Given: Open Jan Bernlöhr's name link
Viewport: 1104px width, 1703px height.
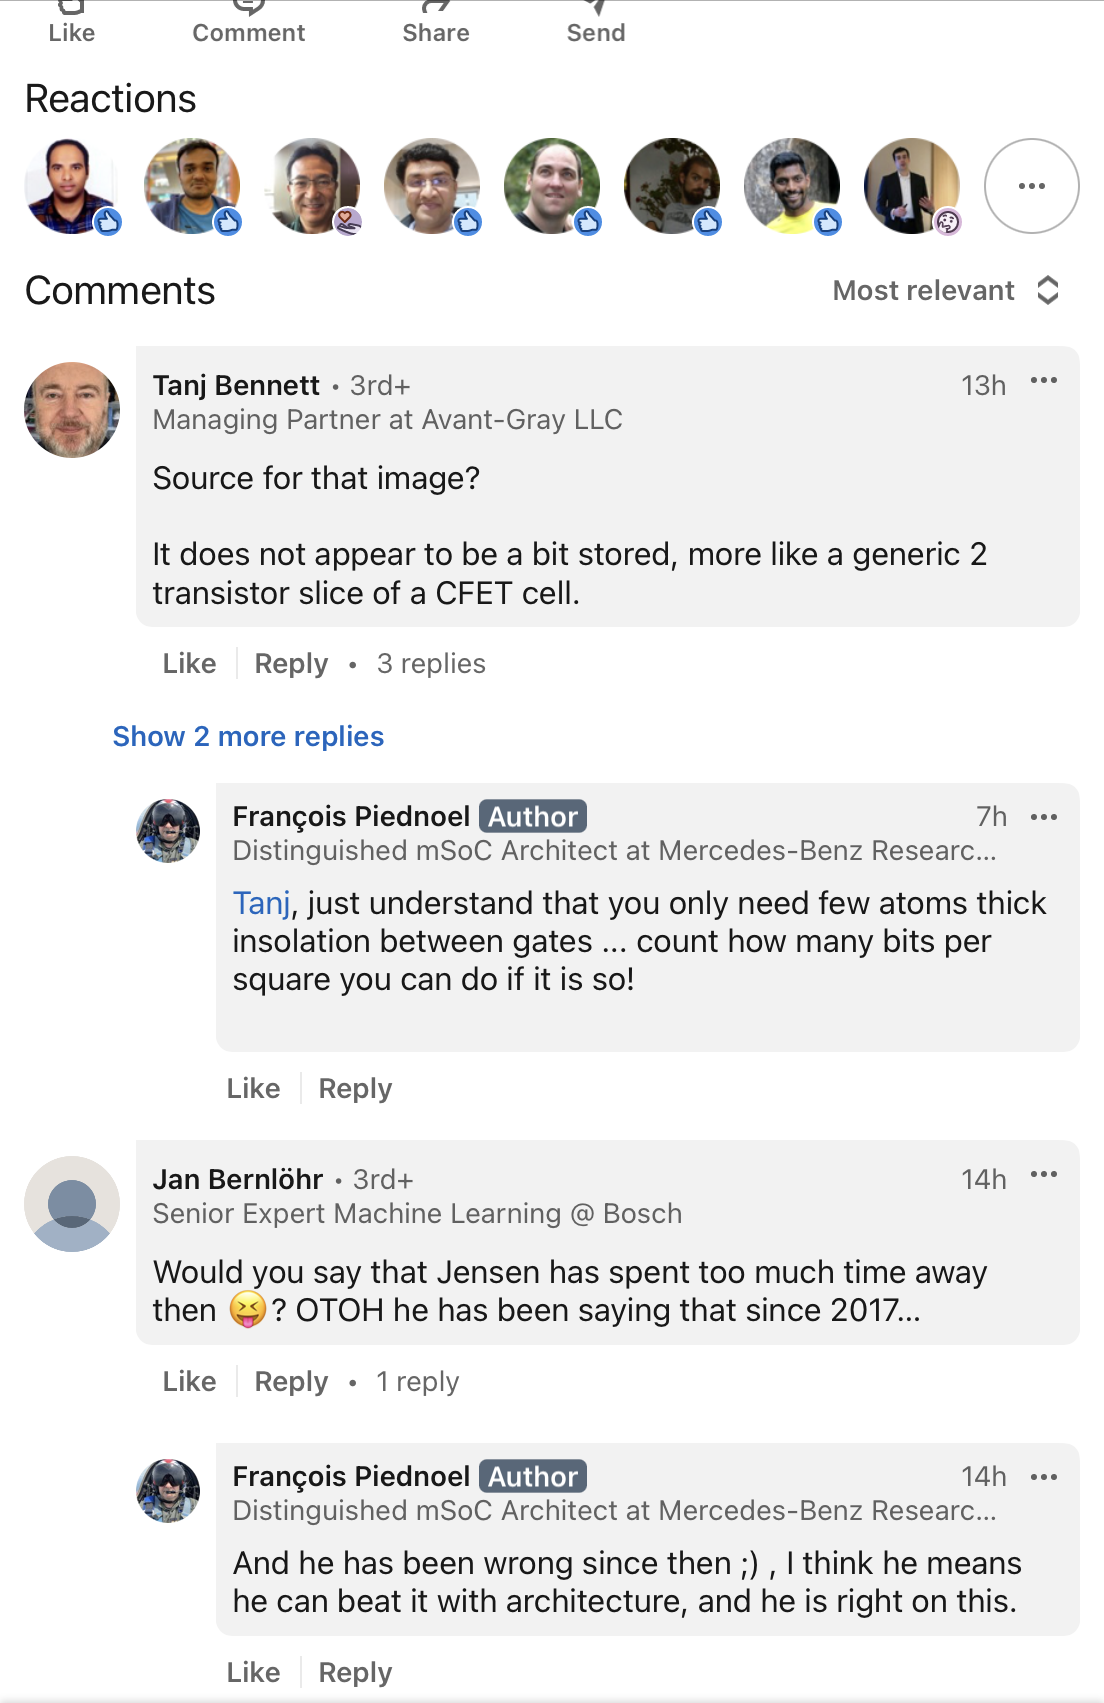Looking at the screenshot, I should (238, 1180).
